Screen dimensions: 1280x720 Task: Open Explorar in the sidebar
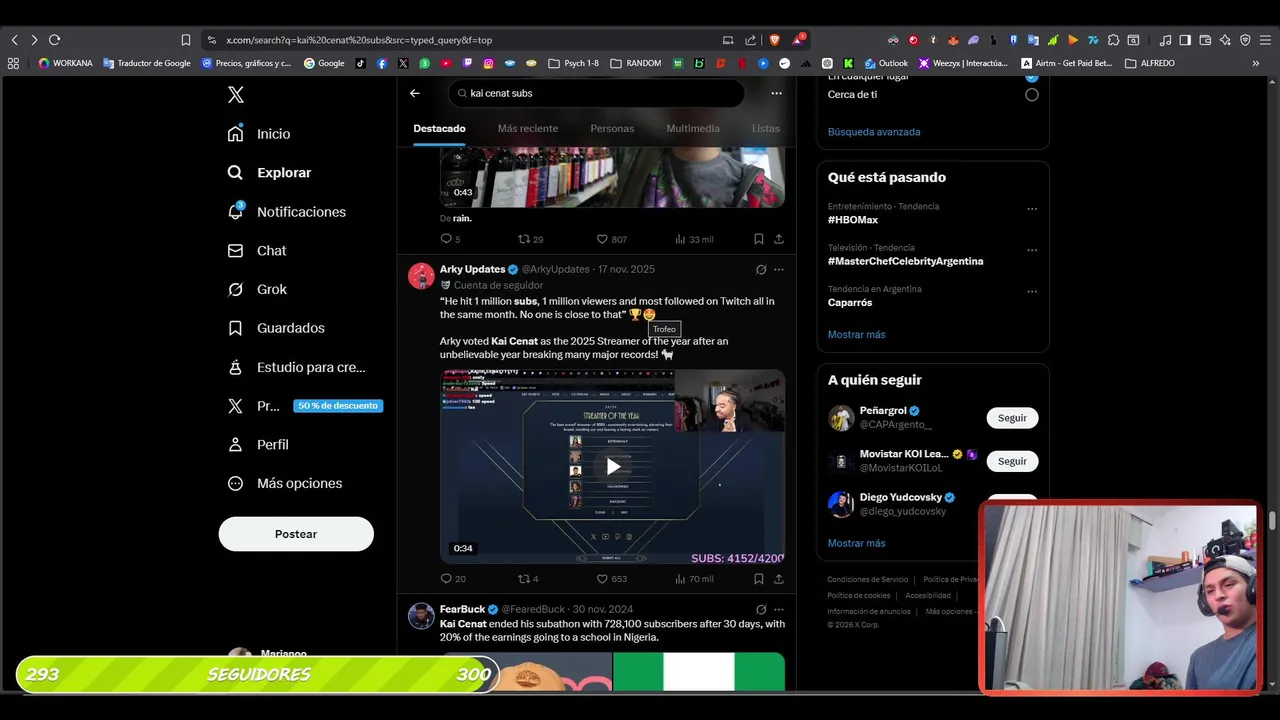(269, 173)
